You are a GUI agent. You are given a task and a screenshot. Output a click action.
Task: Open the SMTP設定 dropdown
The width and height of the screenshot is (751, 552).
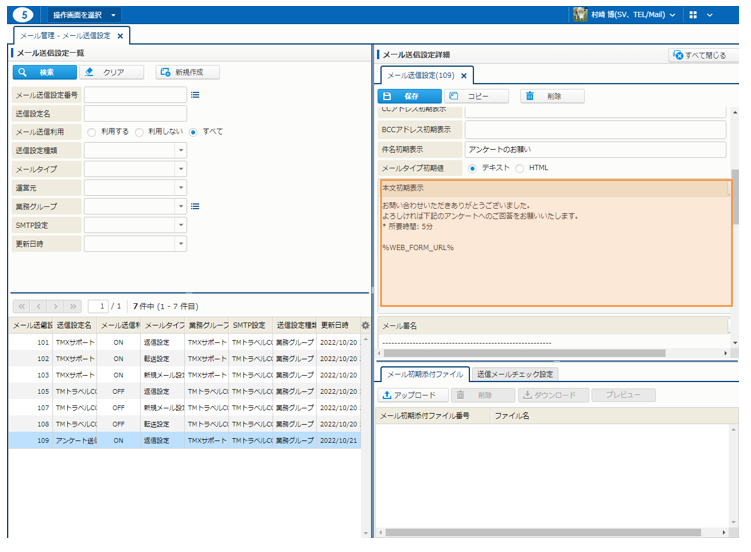tap(180, 225)
